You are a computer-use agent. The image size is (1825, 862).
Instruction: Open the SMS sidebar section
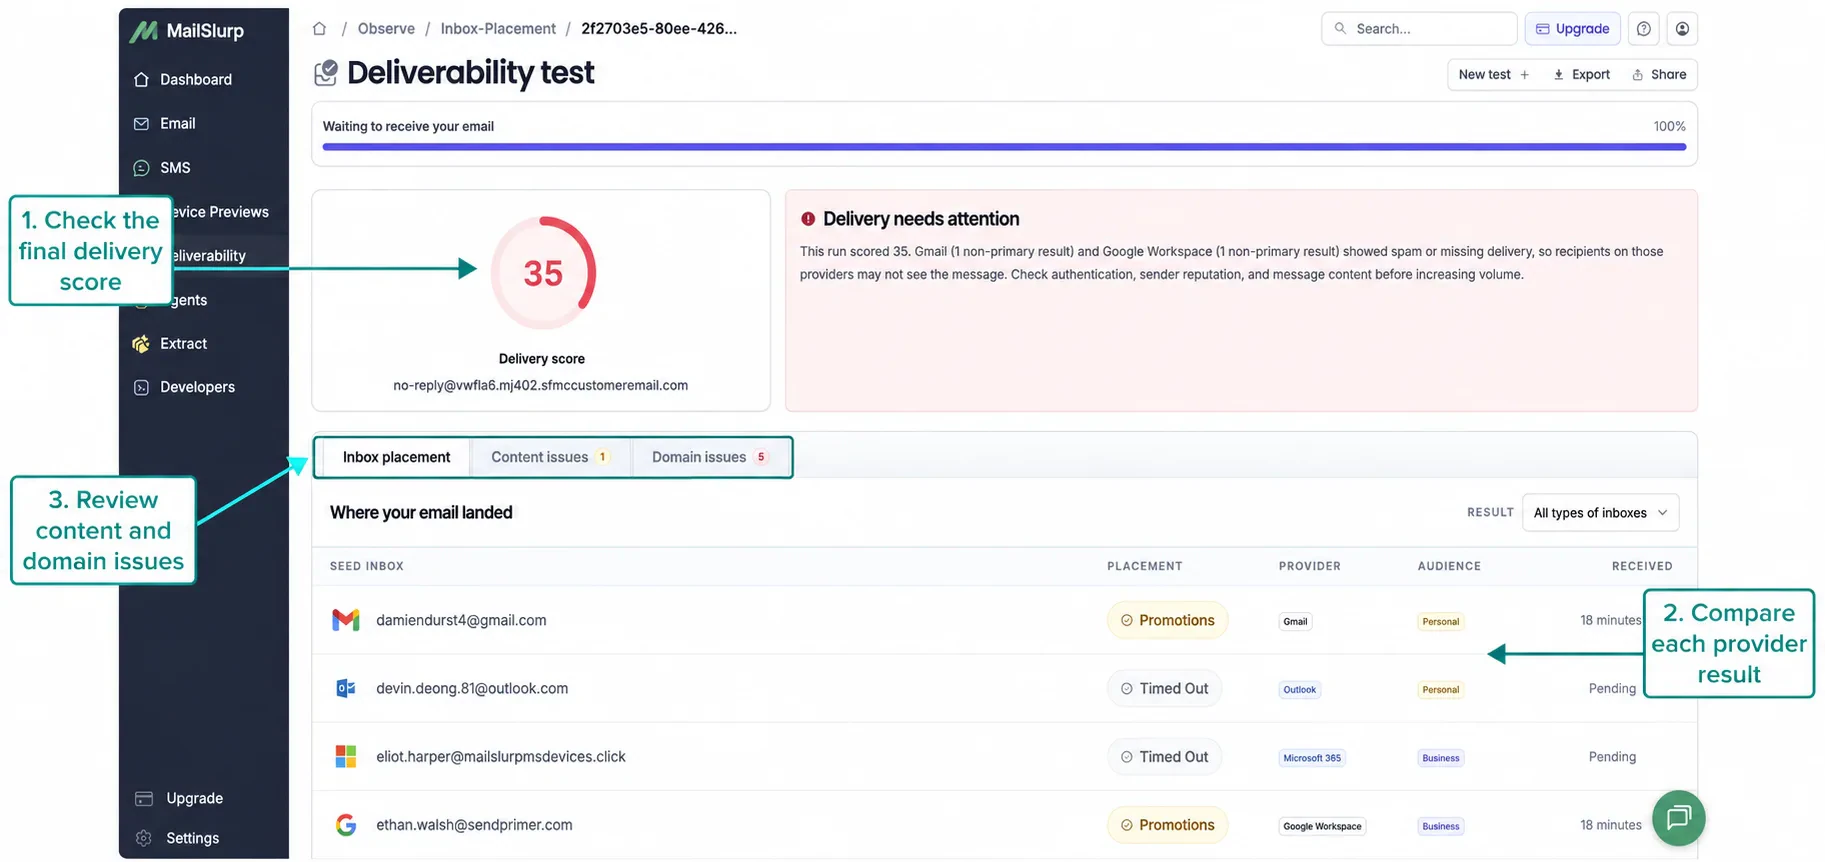click(x=175, y=168)
